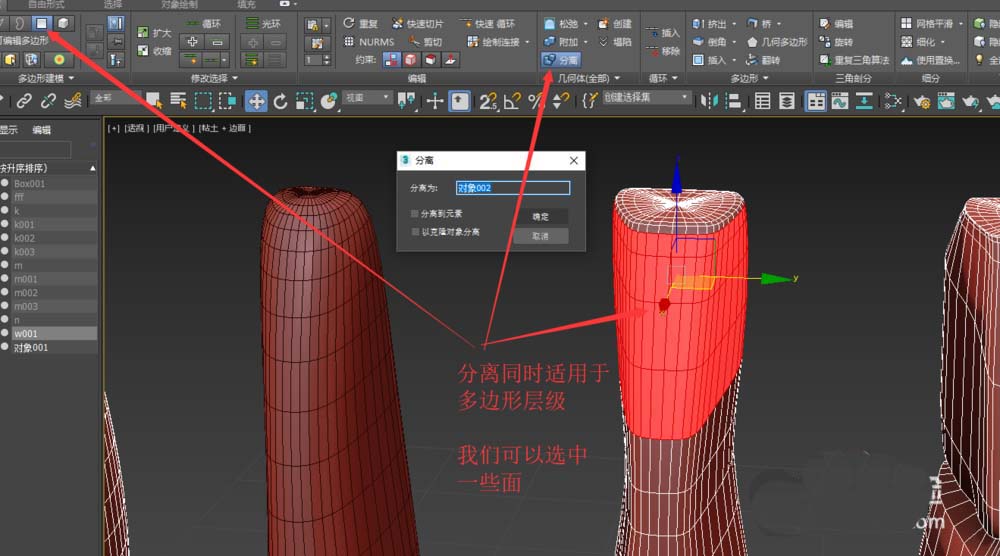
Task: Click the Create (创建) geometry tool
Action: point(615,24)
